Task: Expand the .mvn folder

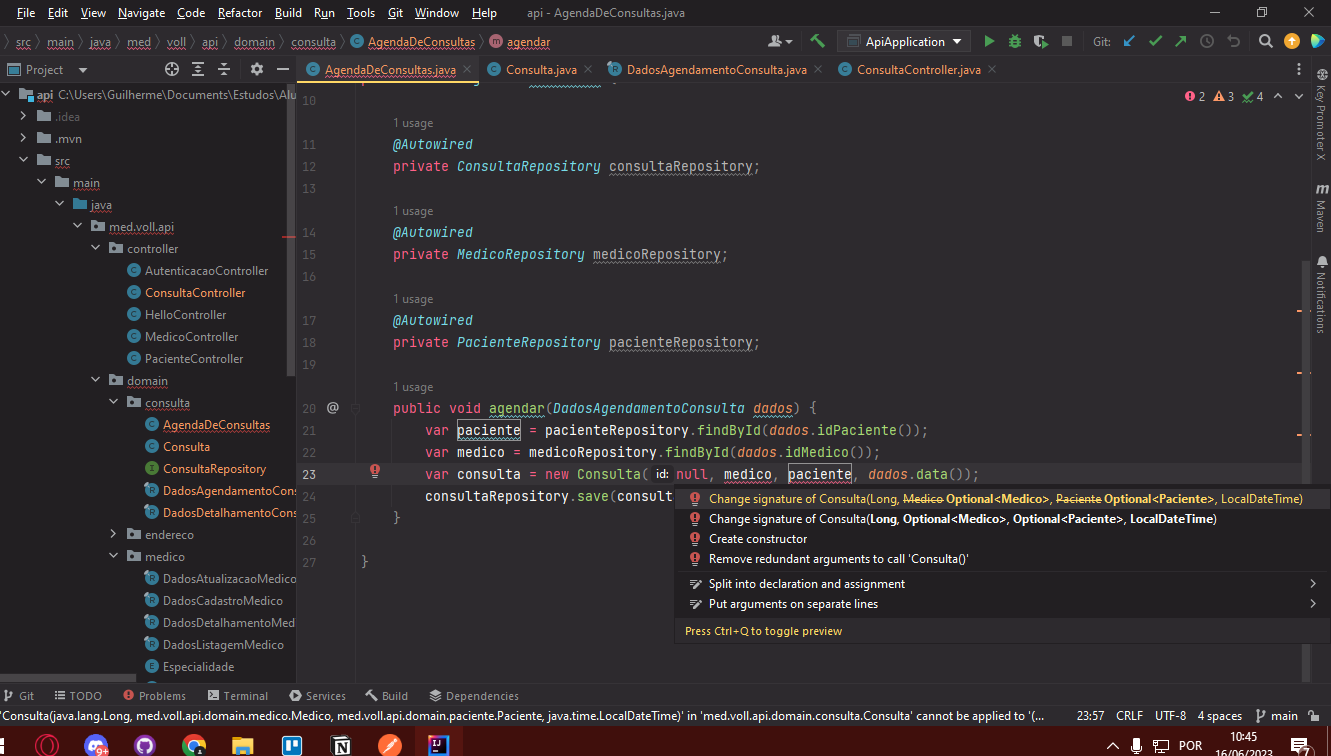Action: point(24,139)
